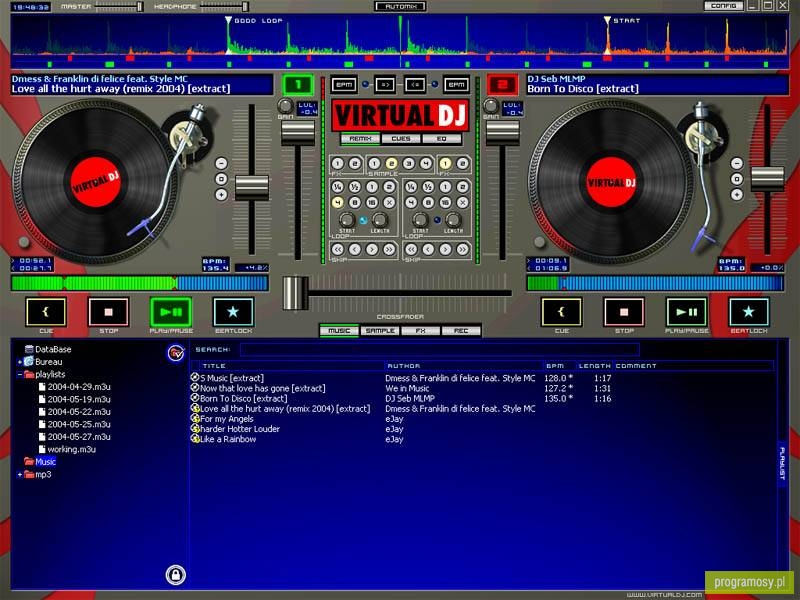800x600 pixels.
Task: Toggle Sample button 4
Action: [426, 164]
